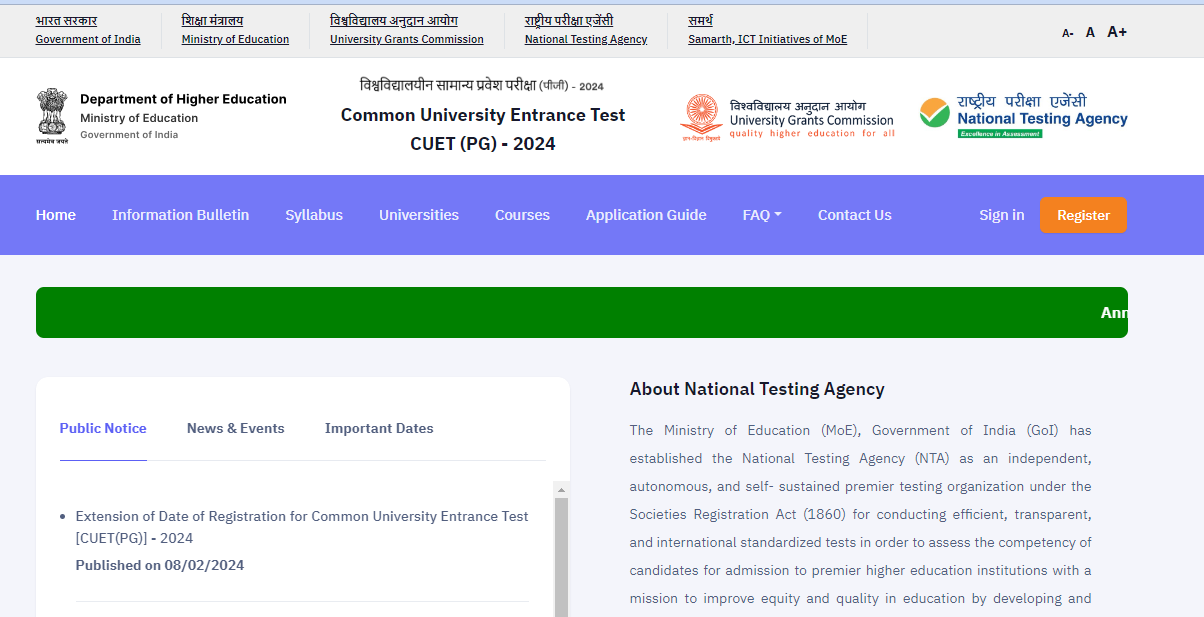Image resolution: width=1204 pixels, height=617 pixels.
Task: Click the National Testing Agency logo
Action: (1023, 117)
